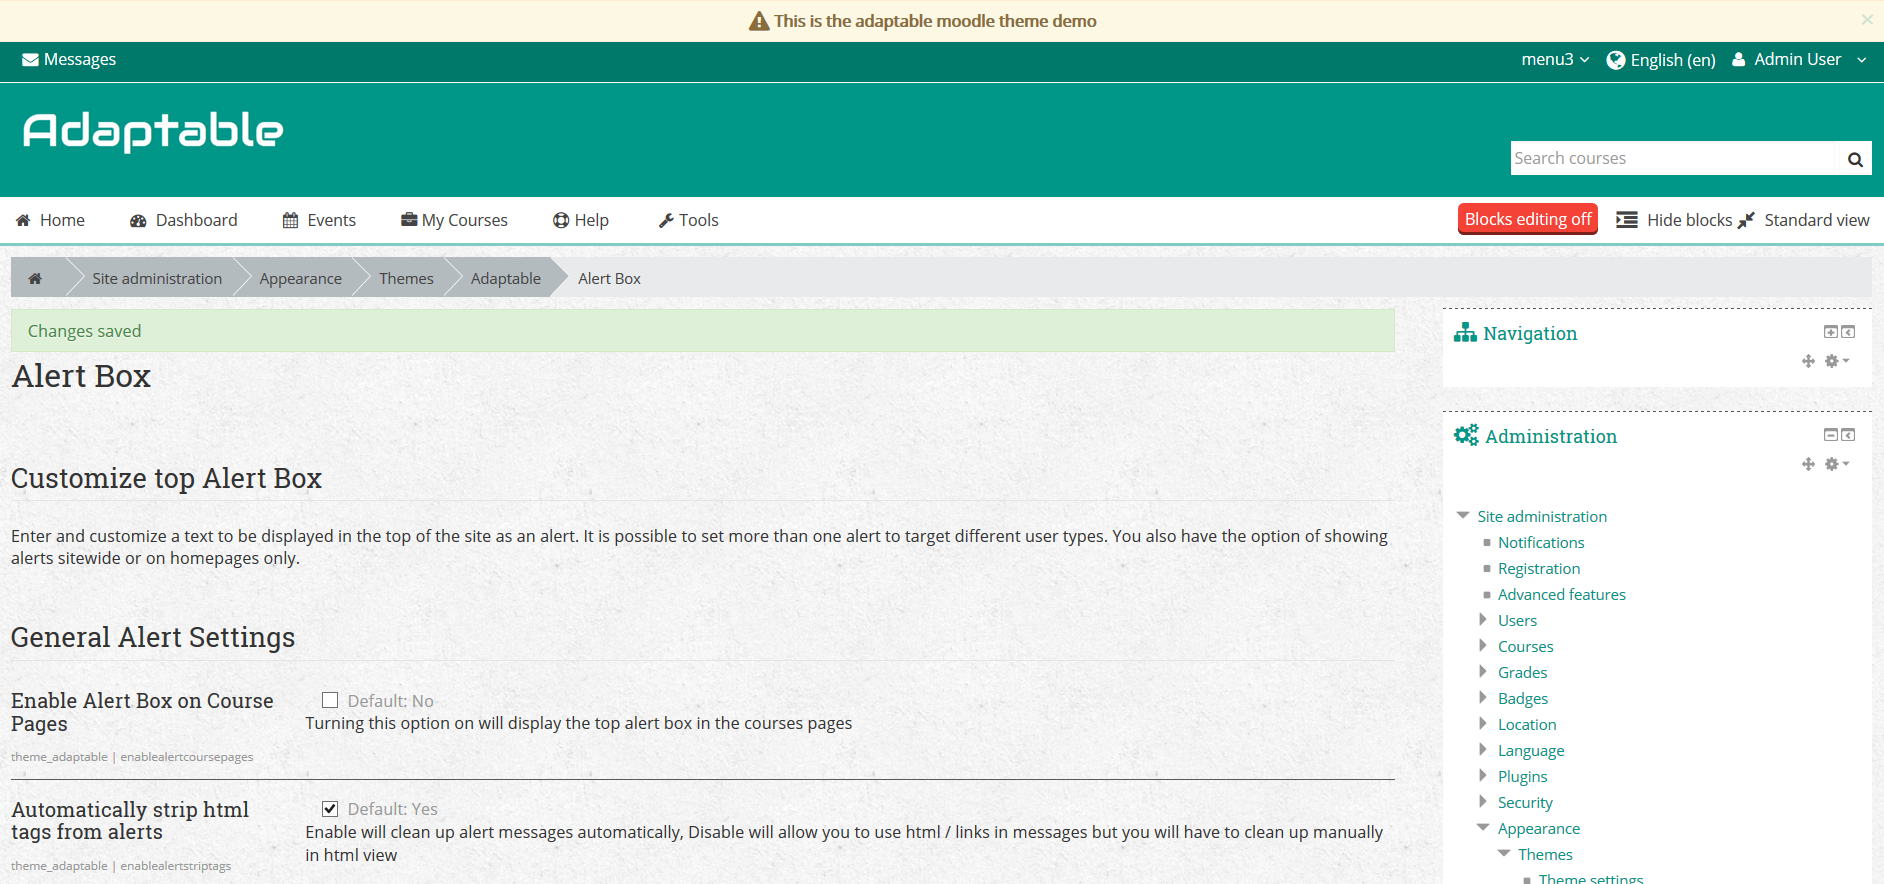Dock the Administration block to the side
This screenshot has height=884, width=1884.
[x=1848, y=435]
